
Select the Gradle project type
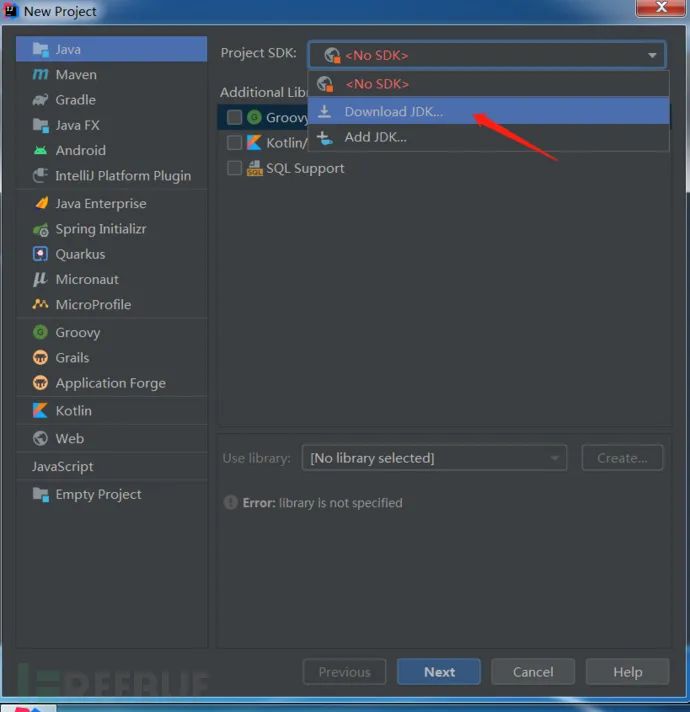tap(111, 100)
